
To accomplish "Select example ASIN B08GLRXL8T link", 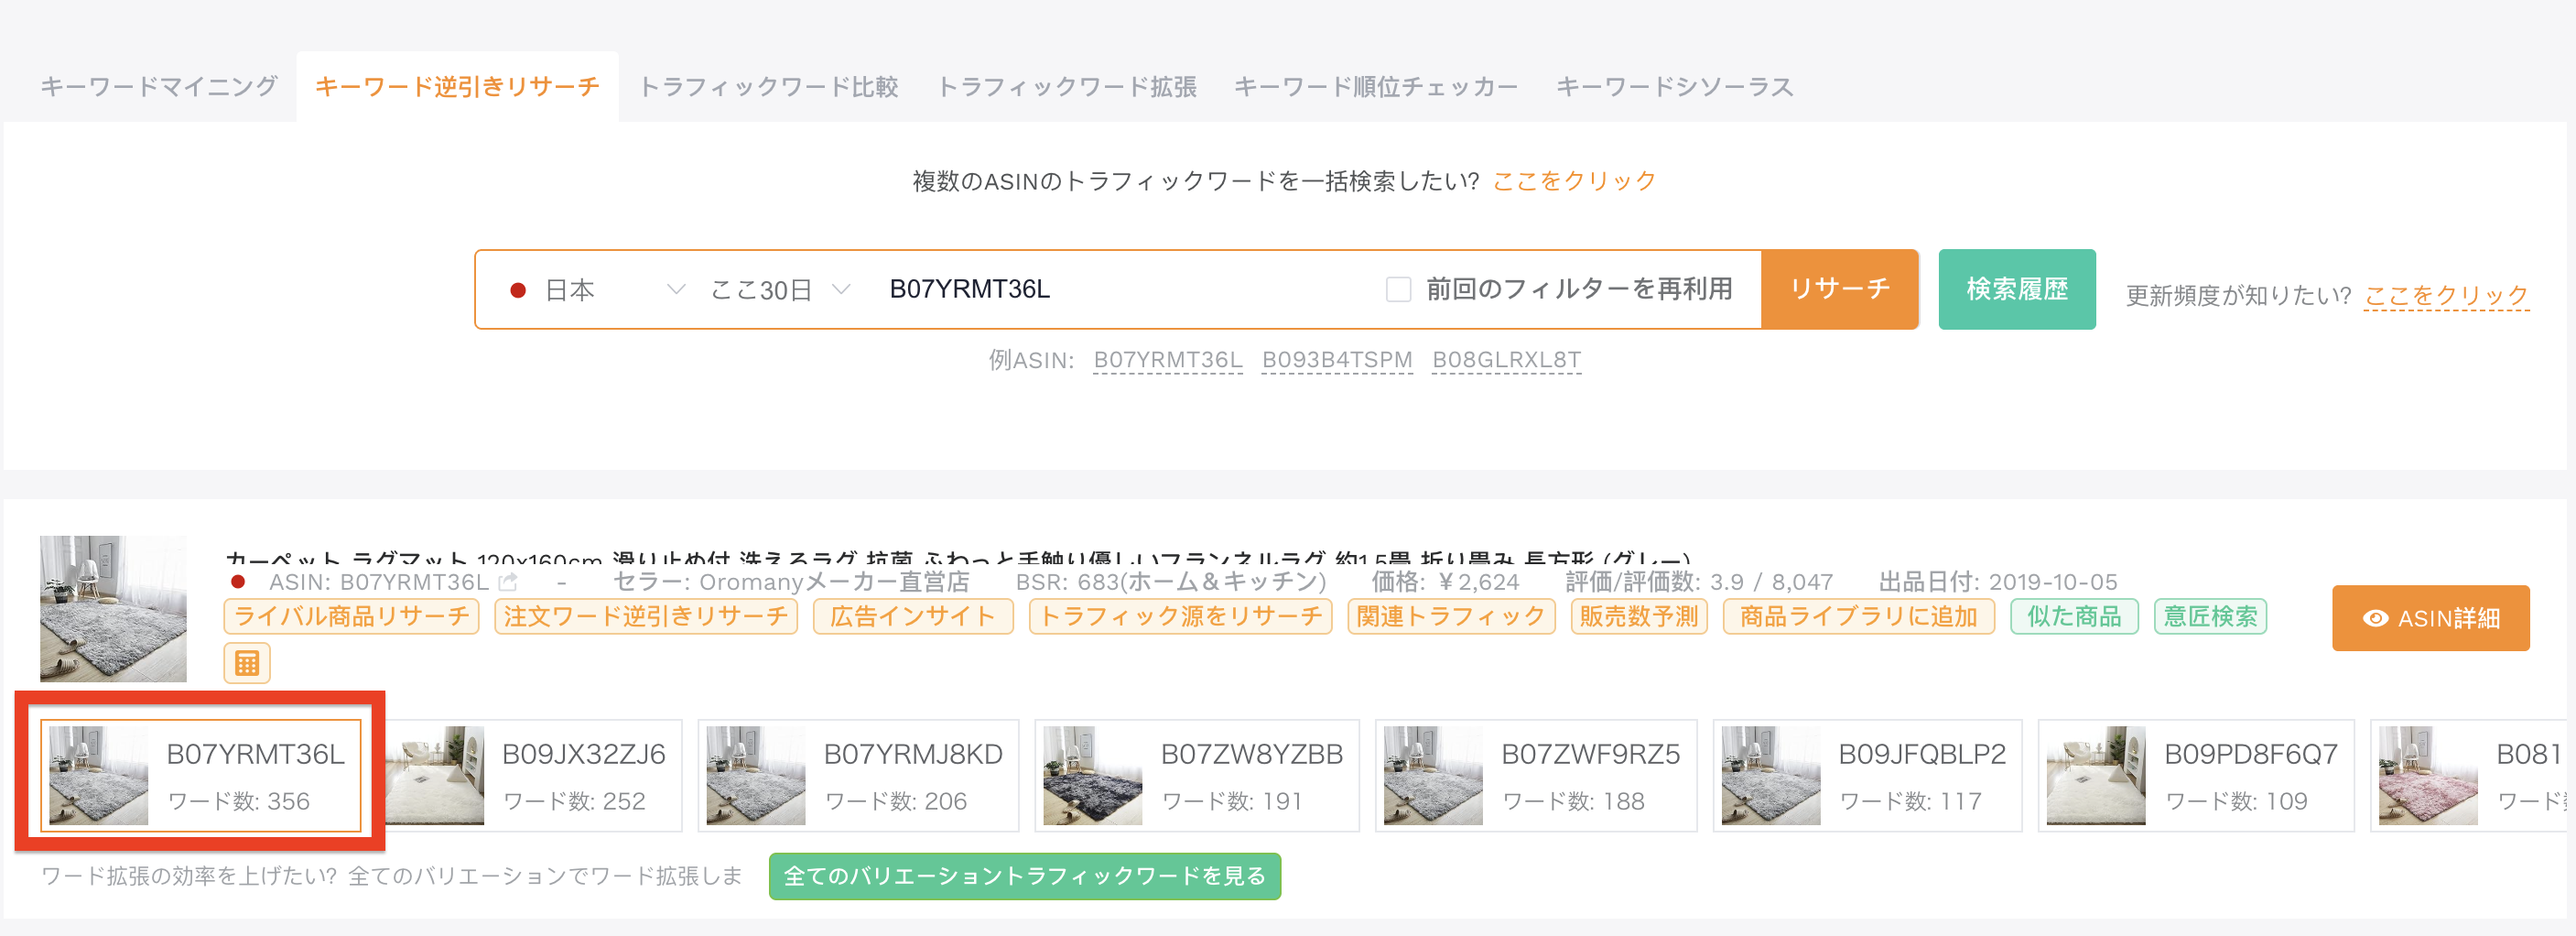I will (x=1506, y=360).
